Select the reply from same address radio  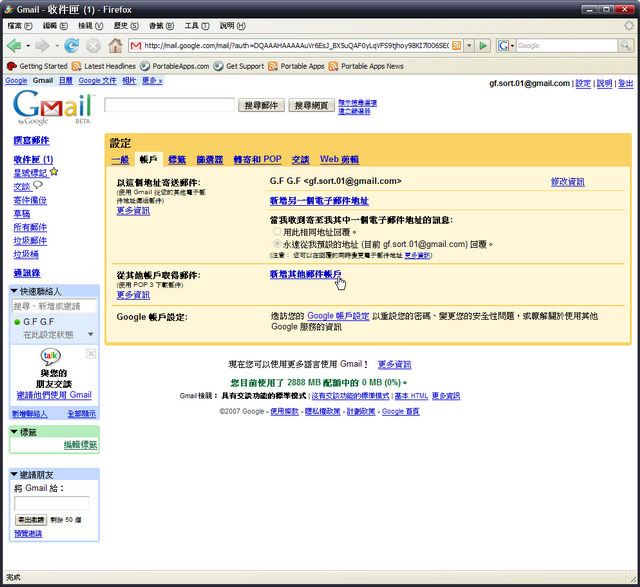tap(277, 231)
